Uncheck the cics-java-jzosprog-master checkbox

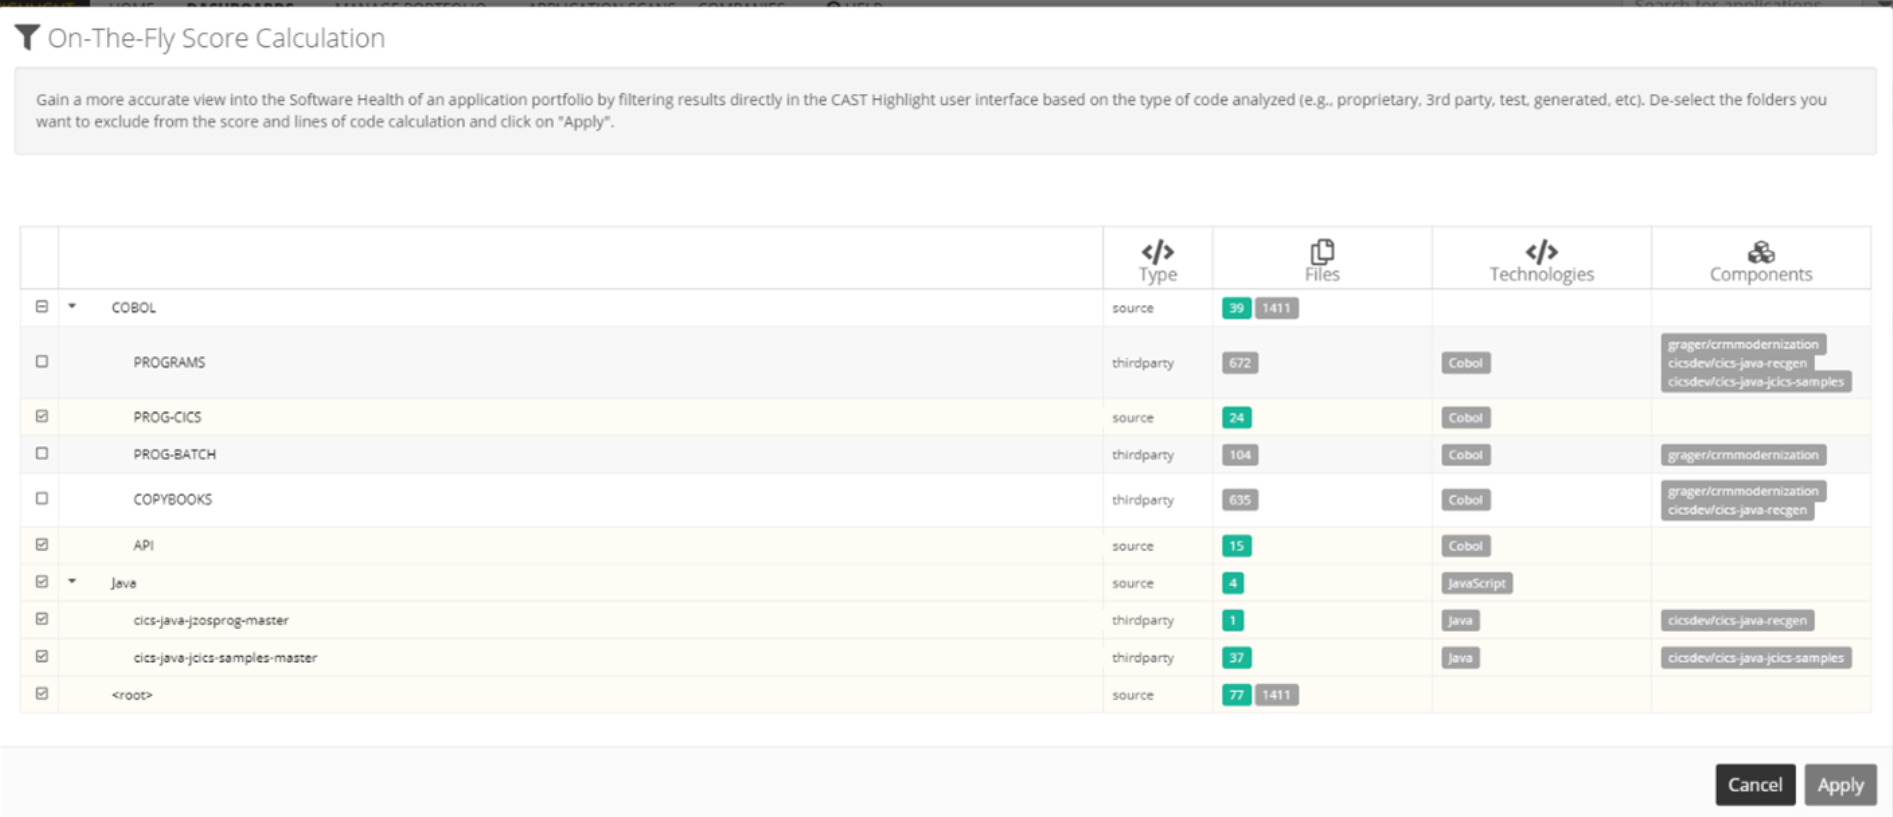[x=42, y=619]
